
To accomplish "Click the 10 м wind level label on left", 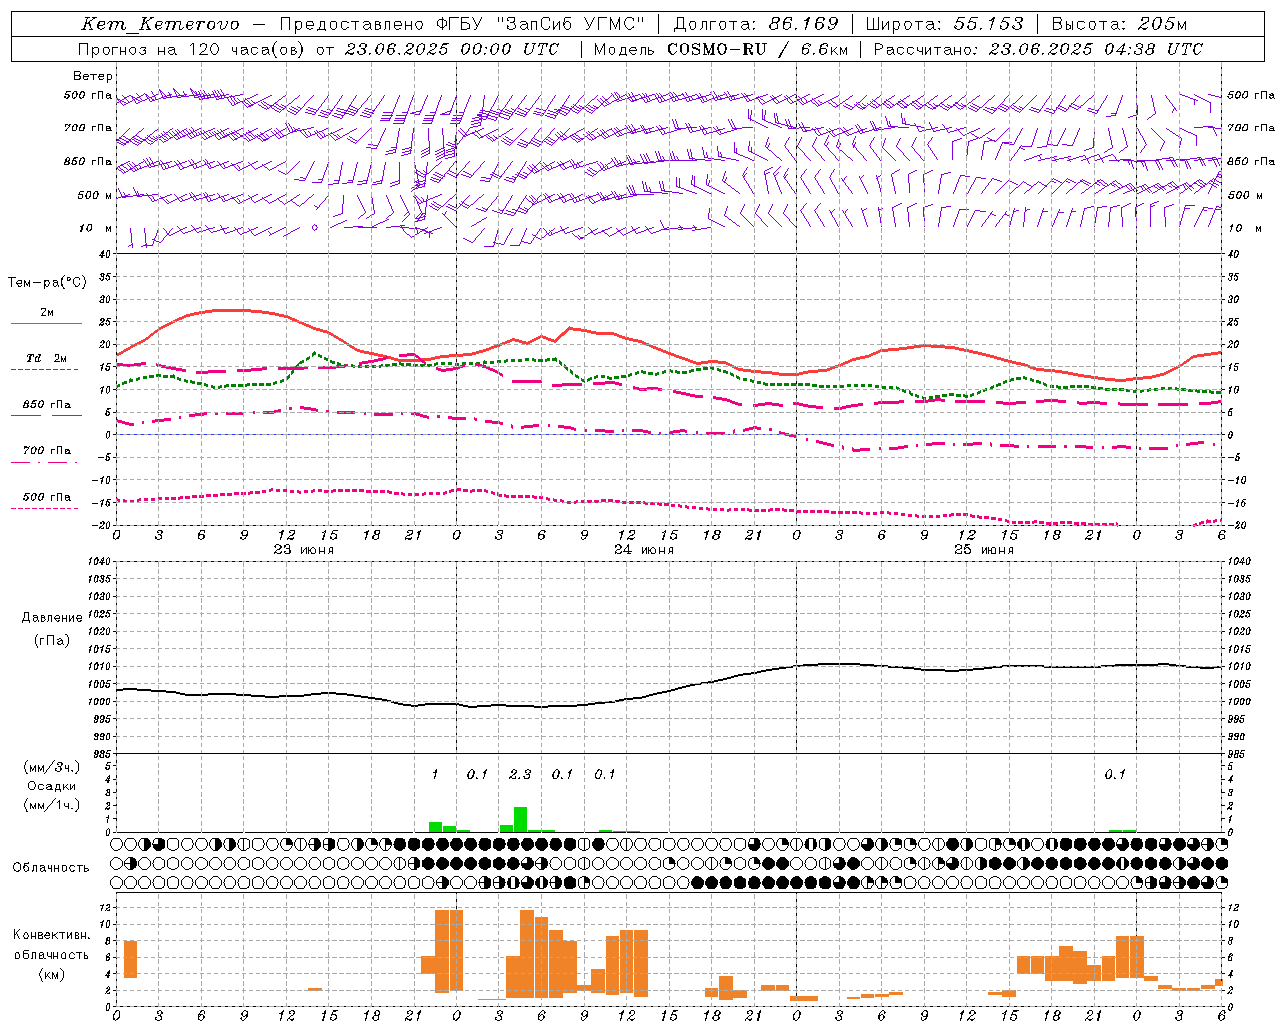I will point(97,229).
